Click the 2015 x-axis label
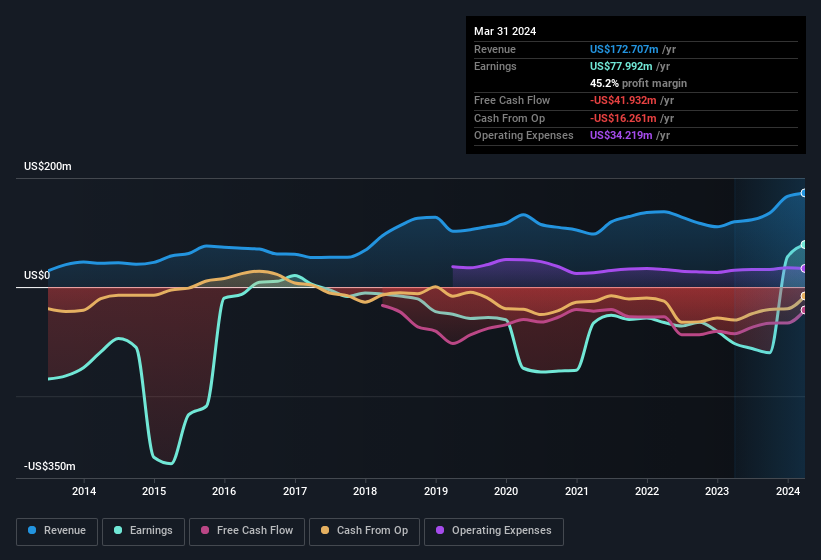This screenshot has height=560, width=821. coord(154,491)
